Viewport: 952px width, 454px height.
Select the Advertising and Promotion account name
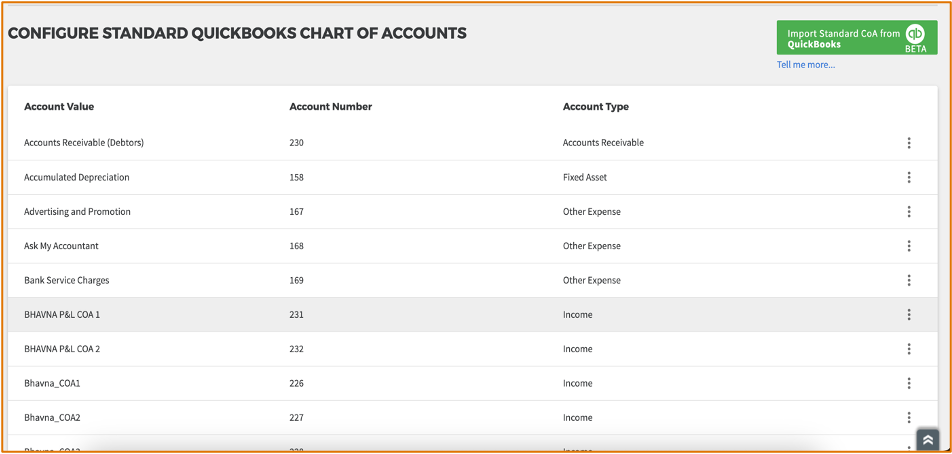[x=77, y=212]
